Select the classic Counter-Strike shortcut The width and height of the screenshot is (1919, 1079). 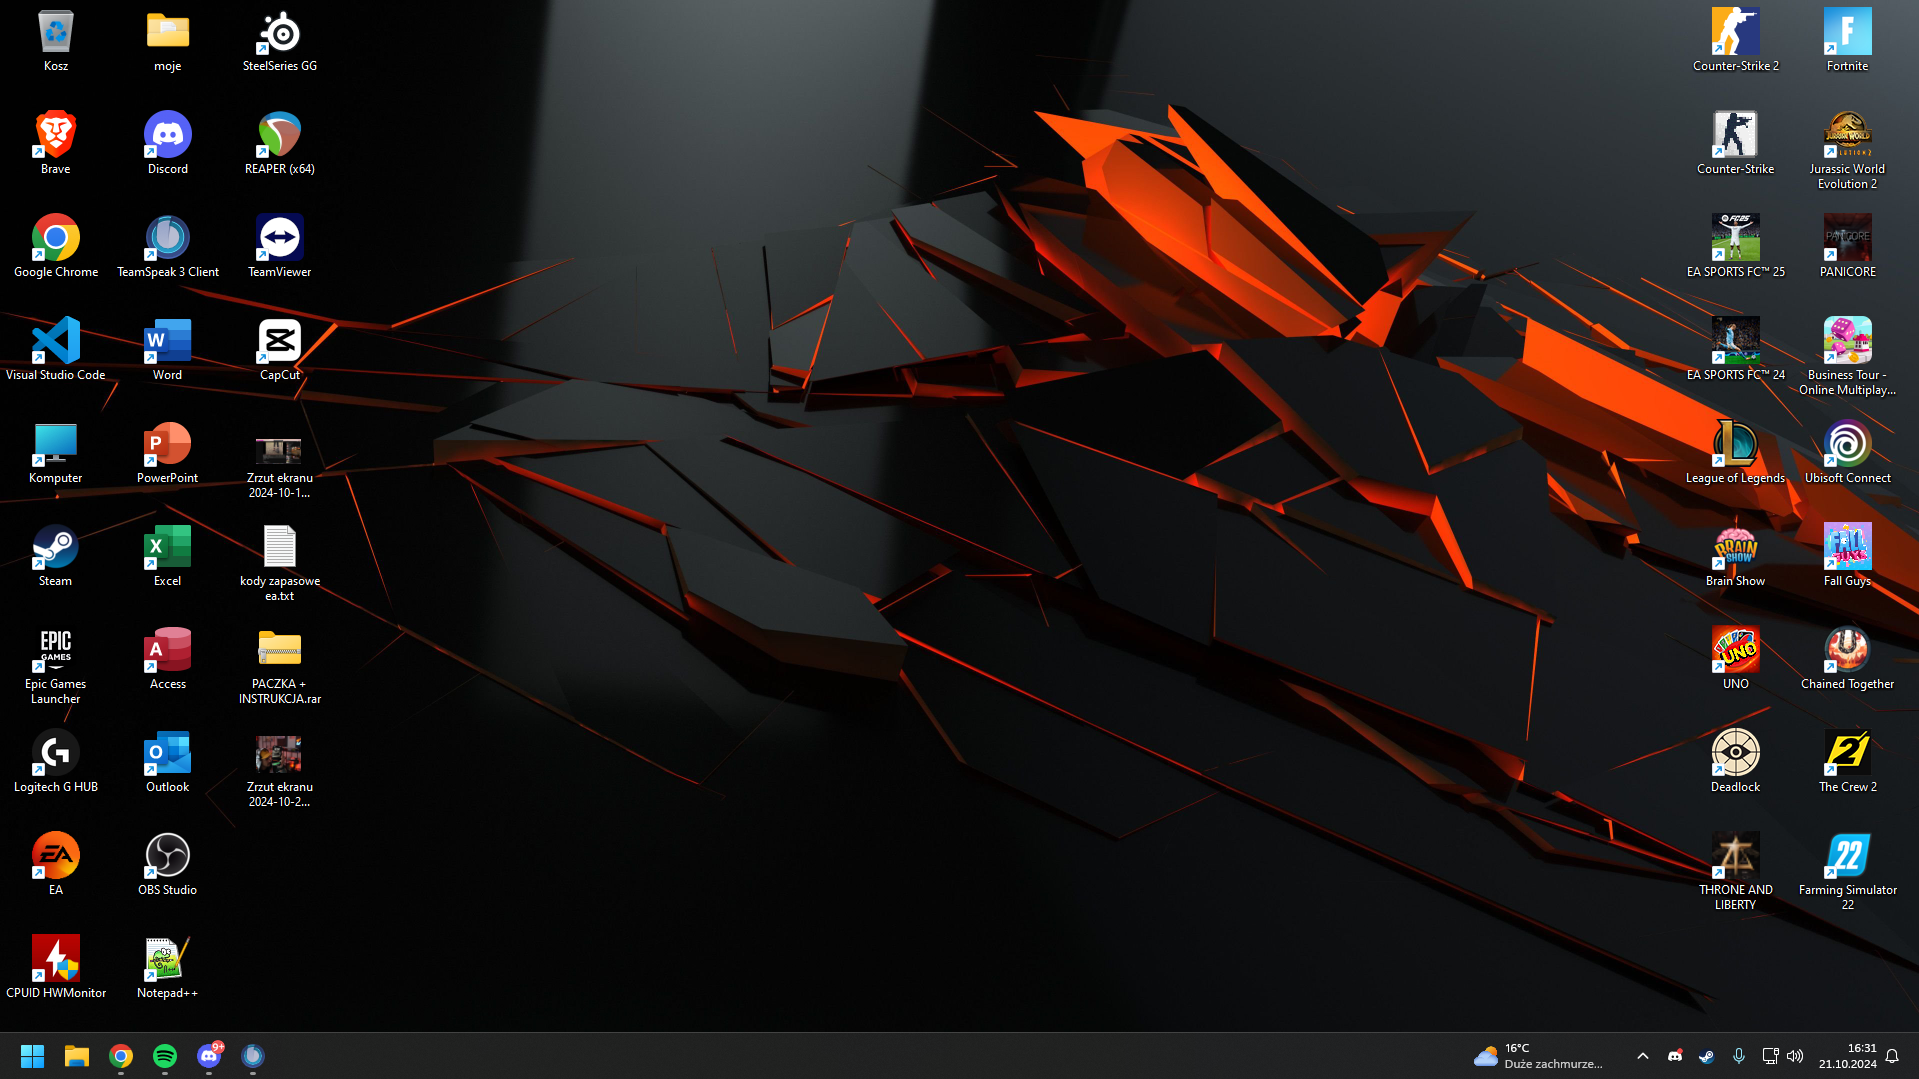(x=1736, y=144)
